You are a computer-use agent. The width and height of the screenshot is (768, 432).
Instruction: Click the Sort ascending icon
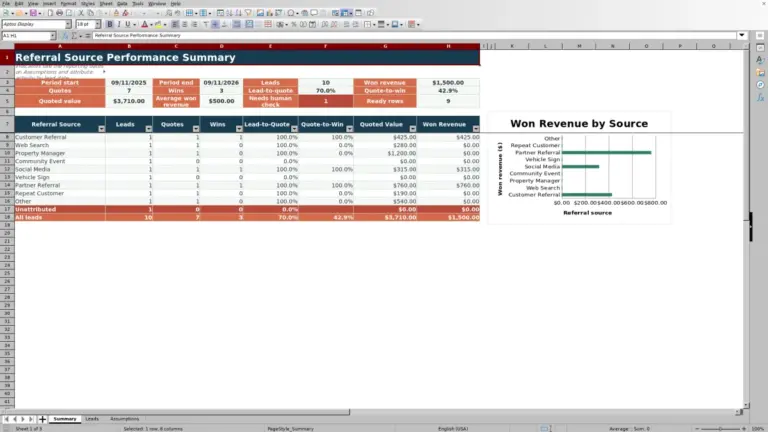tap(229, 13)
